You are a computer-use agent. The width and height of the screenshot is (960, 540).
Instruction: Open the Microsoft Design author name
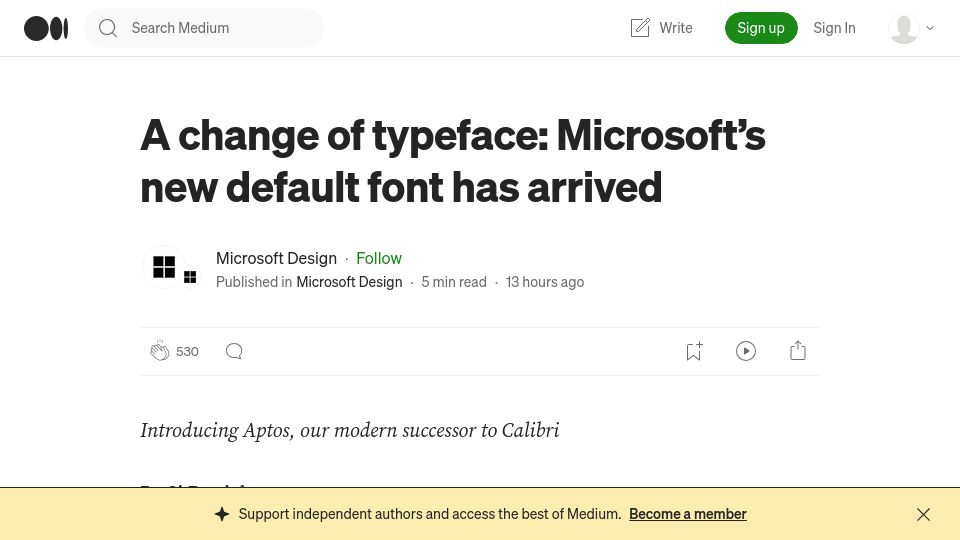pyautogui.click(x=276, y=258)
